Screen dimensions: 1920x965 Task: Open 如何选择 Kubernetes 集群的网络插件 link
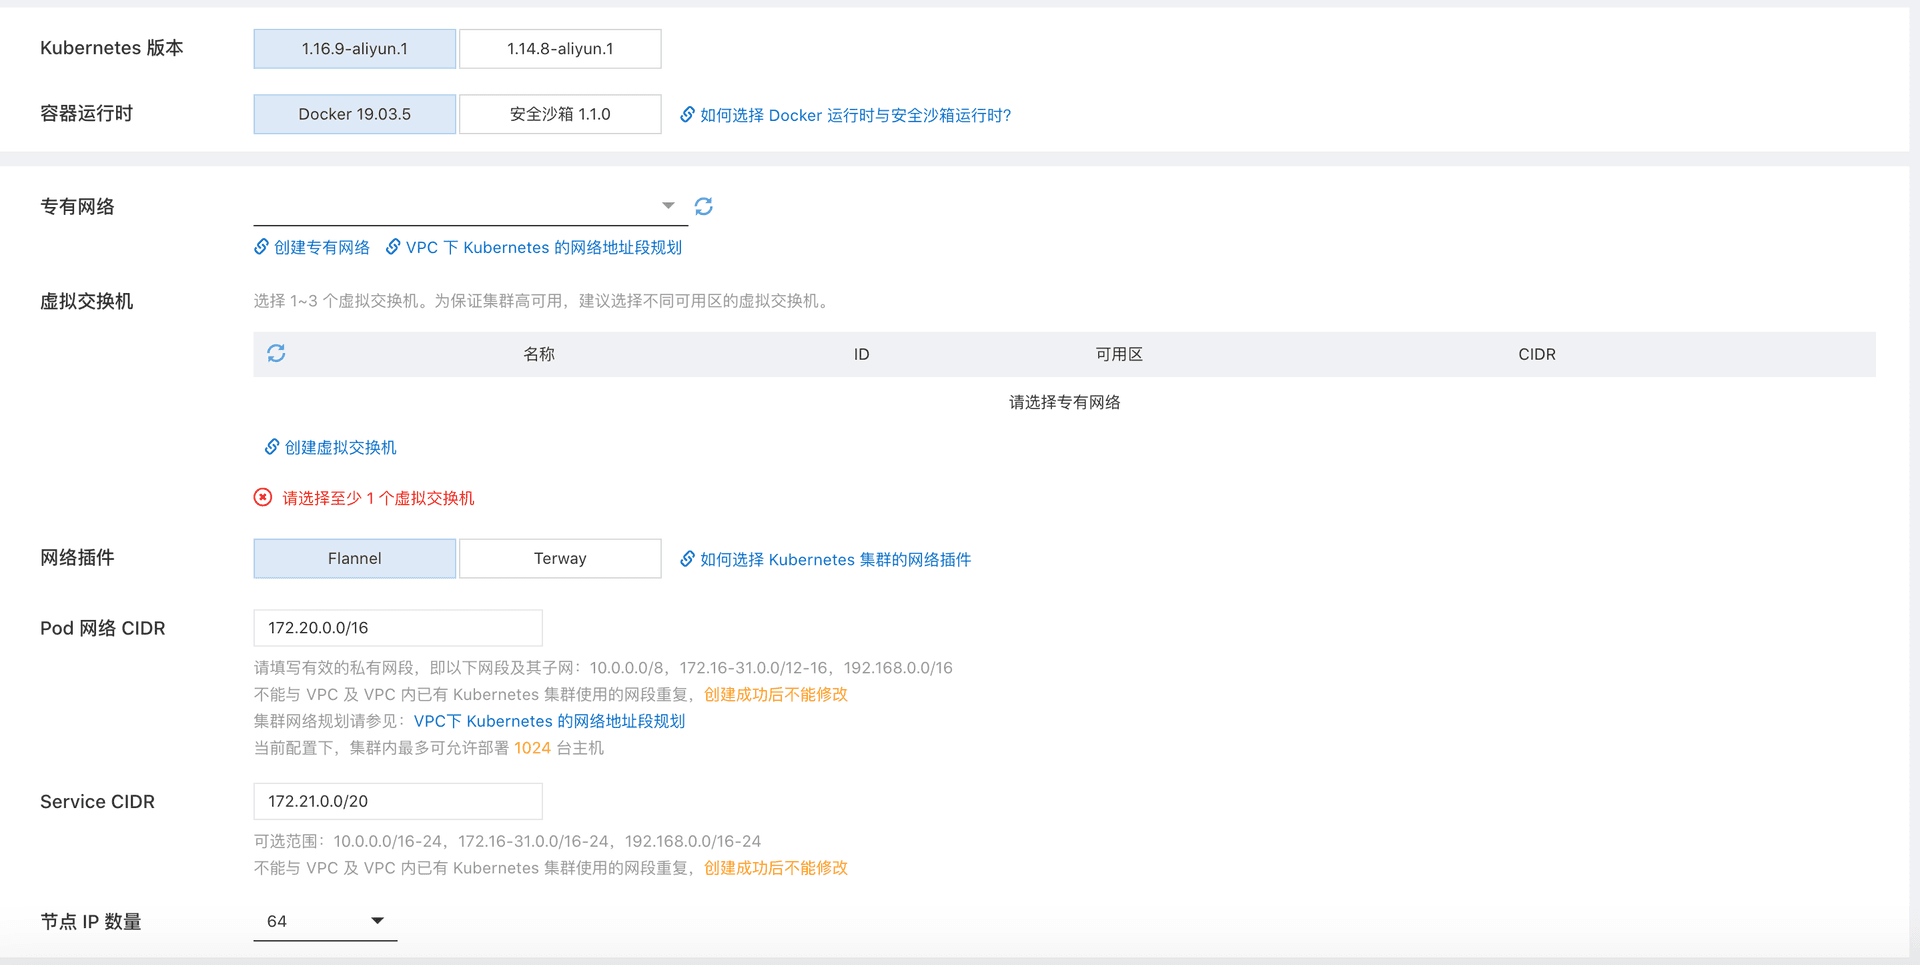click(x=835, y=559)
